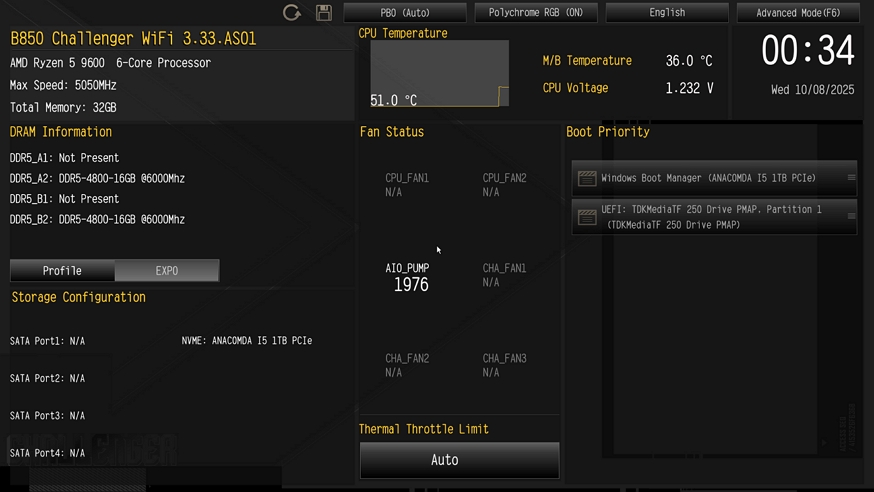Toggle the PBO (Auto) setting
The image size is (874, 492).
click(x=405, y=13)
